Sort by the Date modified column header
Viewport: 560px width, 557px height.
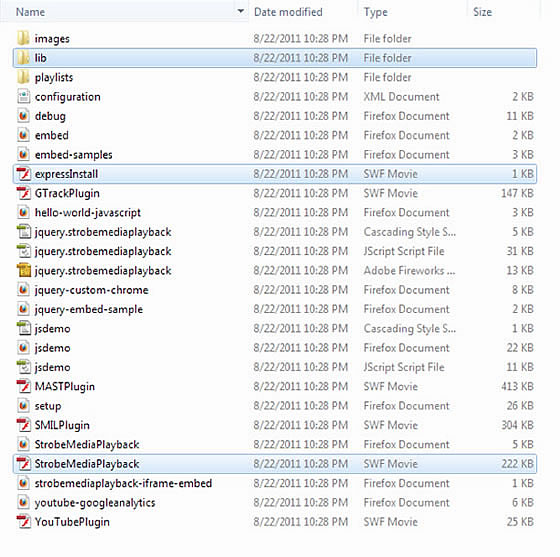288,12
